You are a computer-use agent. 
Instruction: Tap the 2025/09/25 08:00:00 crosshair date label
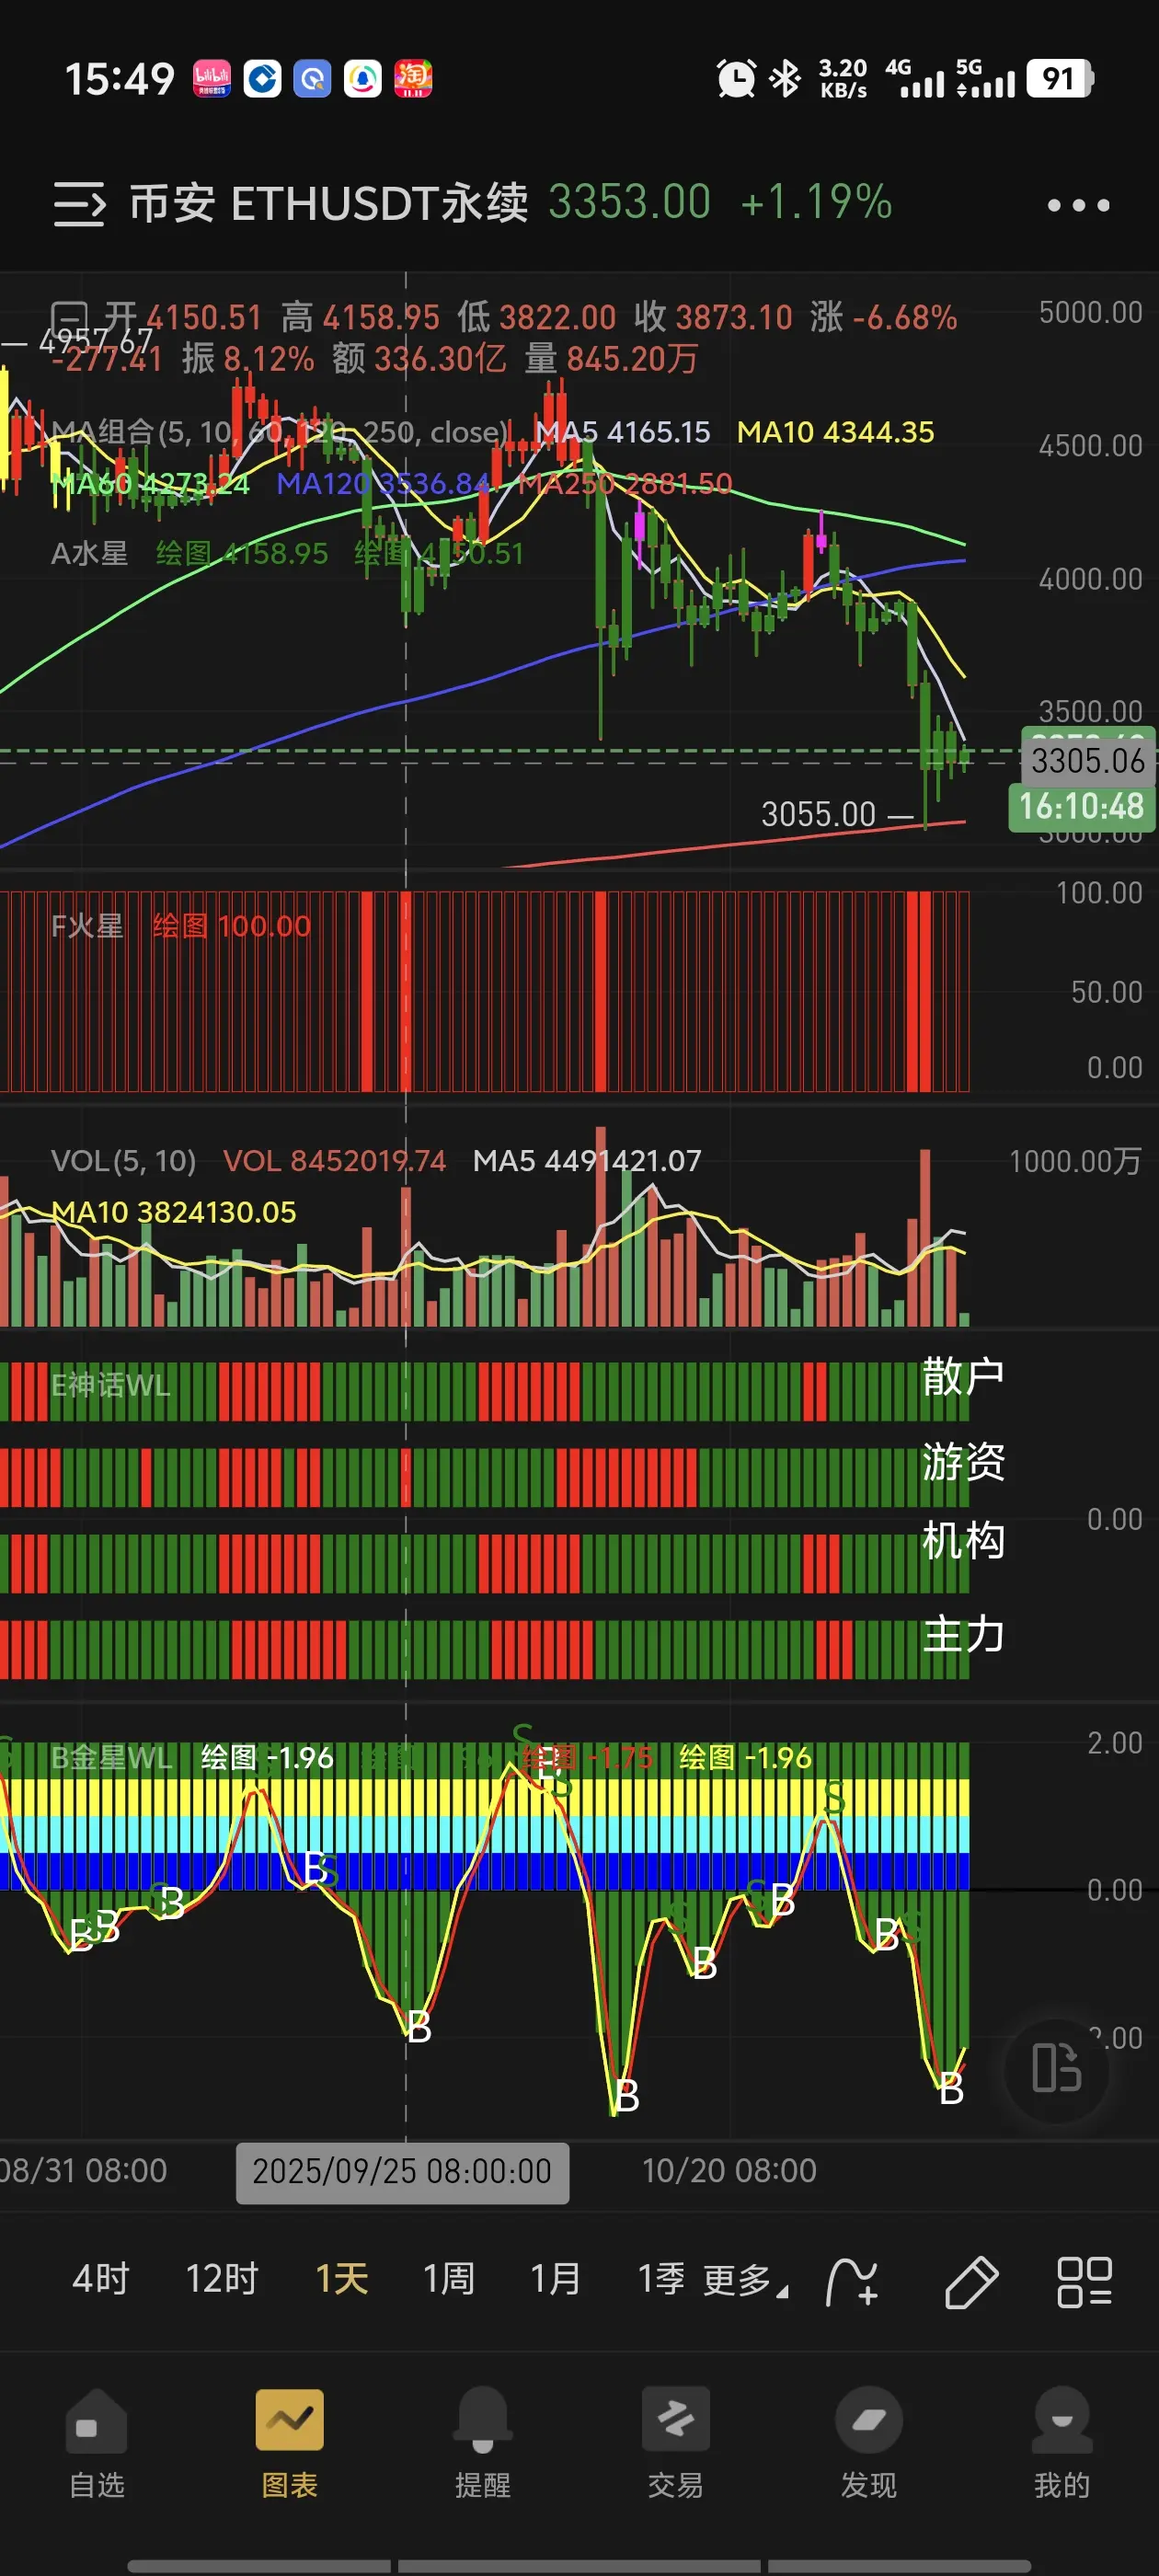[402, 2172]
